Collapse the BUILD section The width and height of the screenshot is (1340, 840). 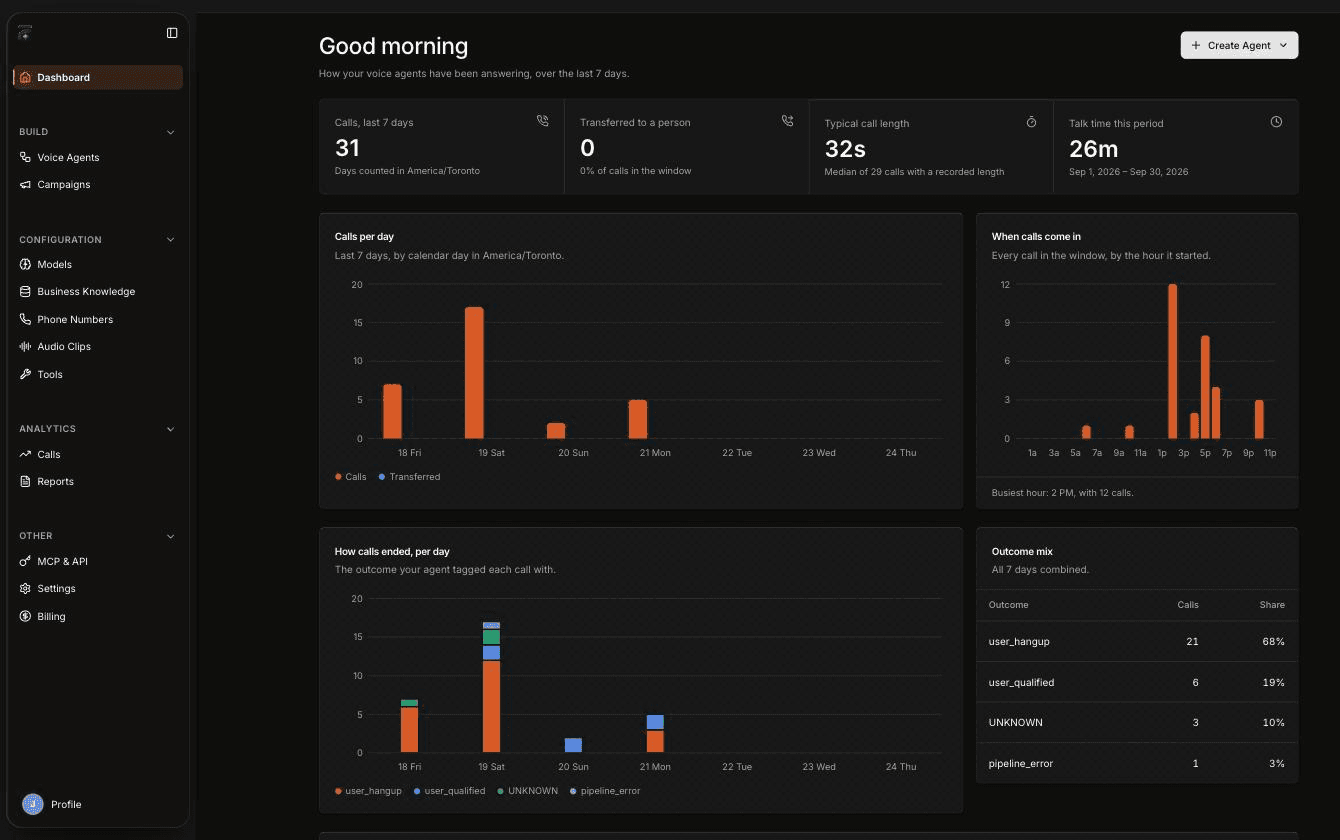tap(170, 132)
